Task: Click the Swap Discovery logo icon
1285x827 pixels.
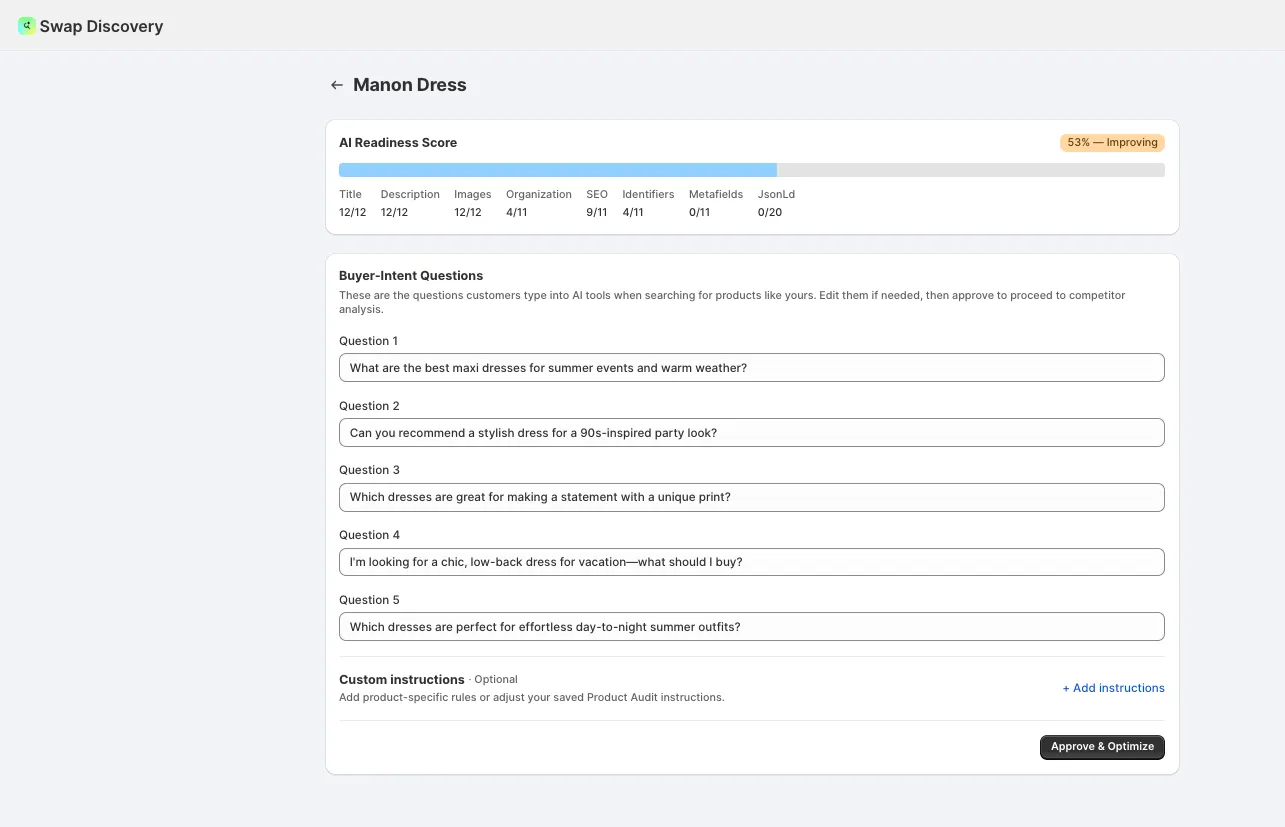Action: tap(27, 26)
